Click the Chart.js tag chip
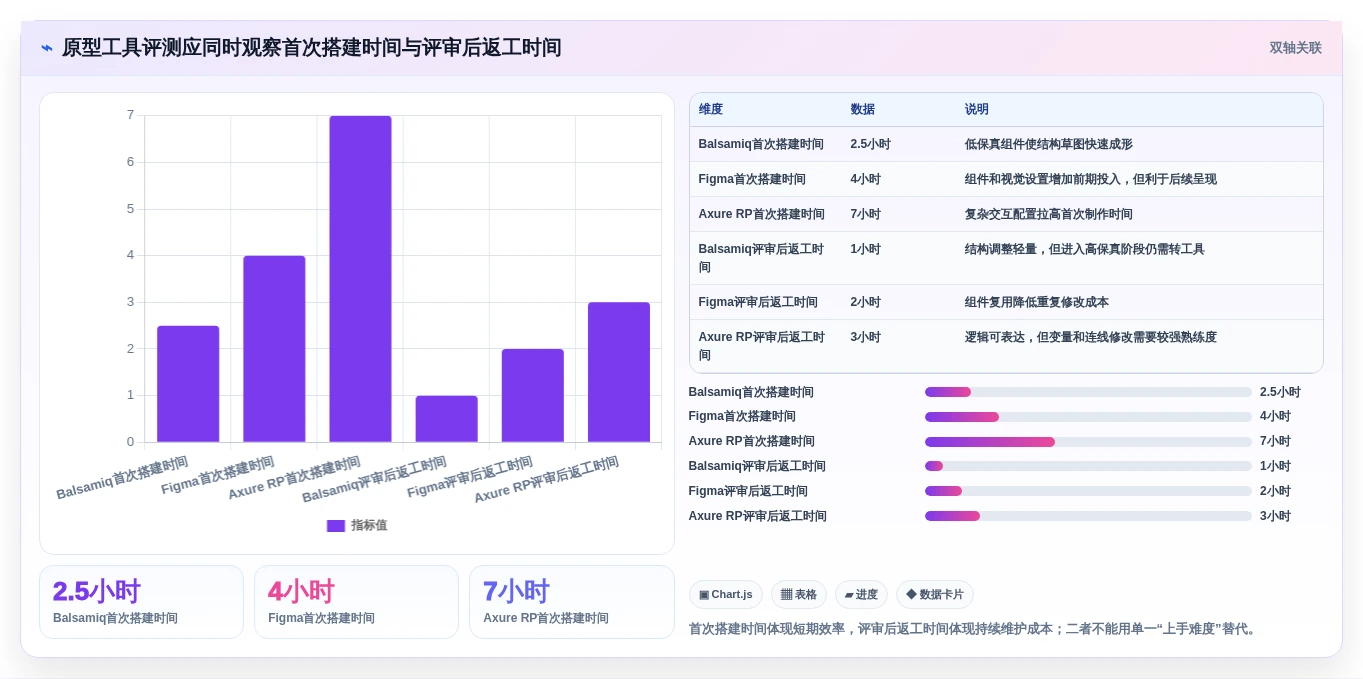Image resolution: width=1363 pixels, height=679 pixels. click(725, 595)
